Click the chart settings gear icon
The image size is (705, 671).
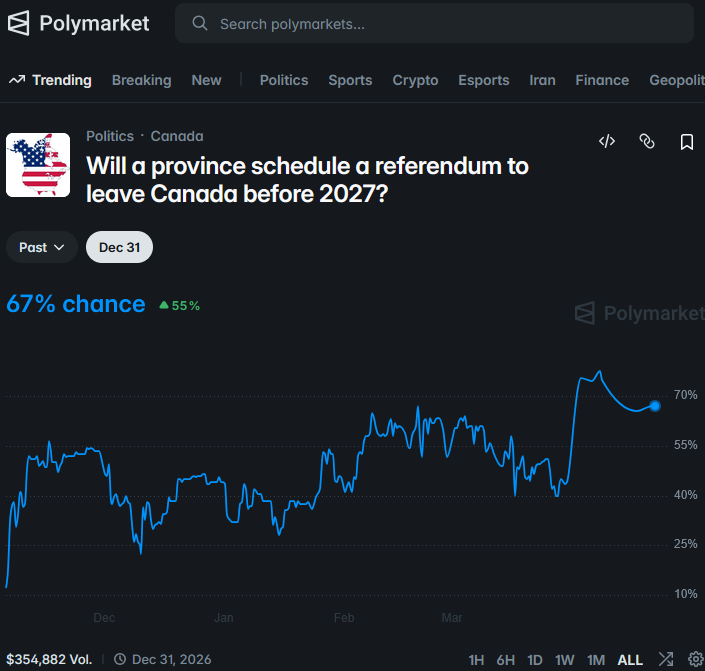click(696, 660)
